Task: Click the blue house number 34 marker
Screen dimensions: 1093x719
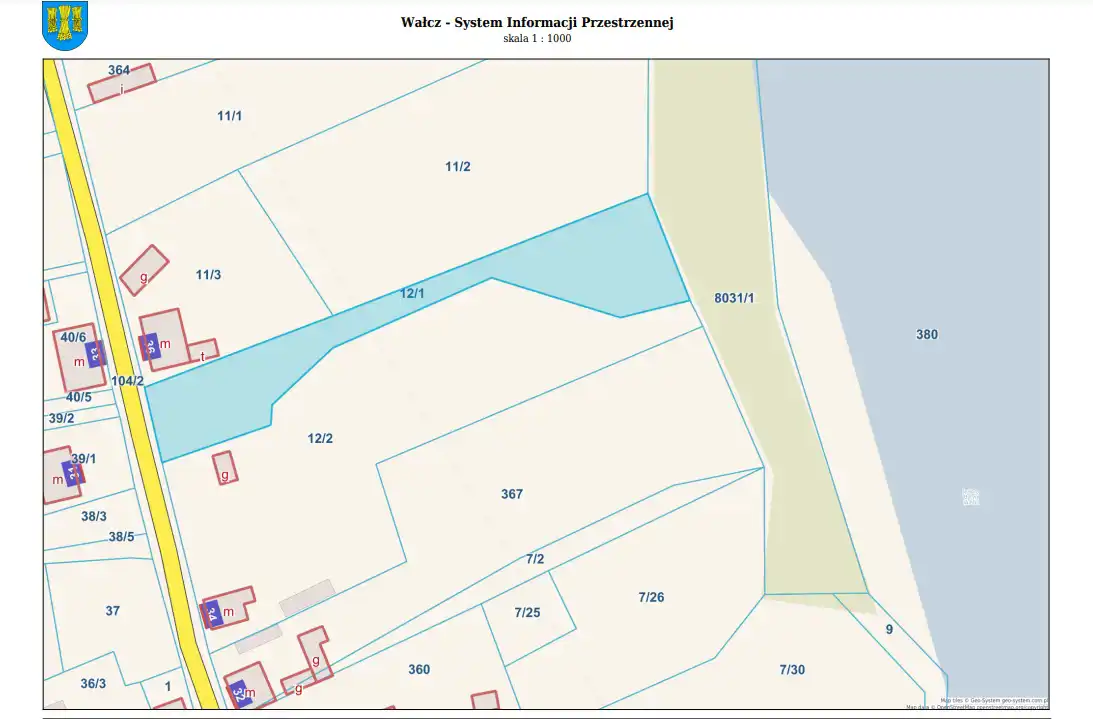Action: point(212,613)
